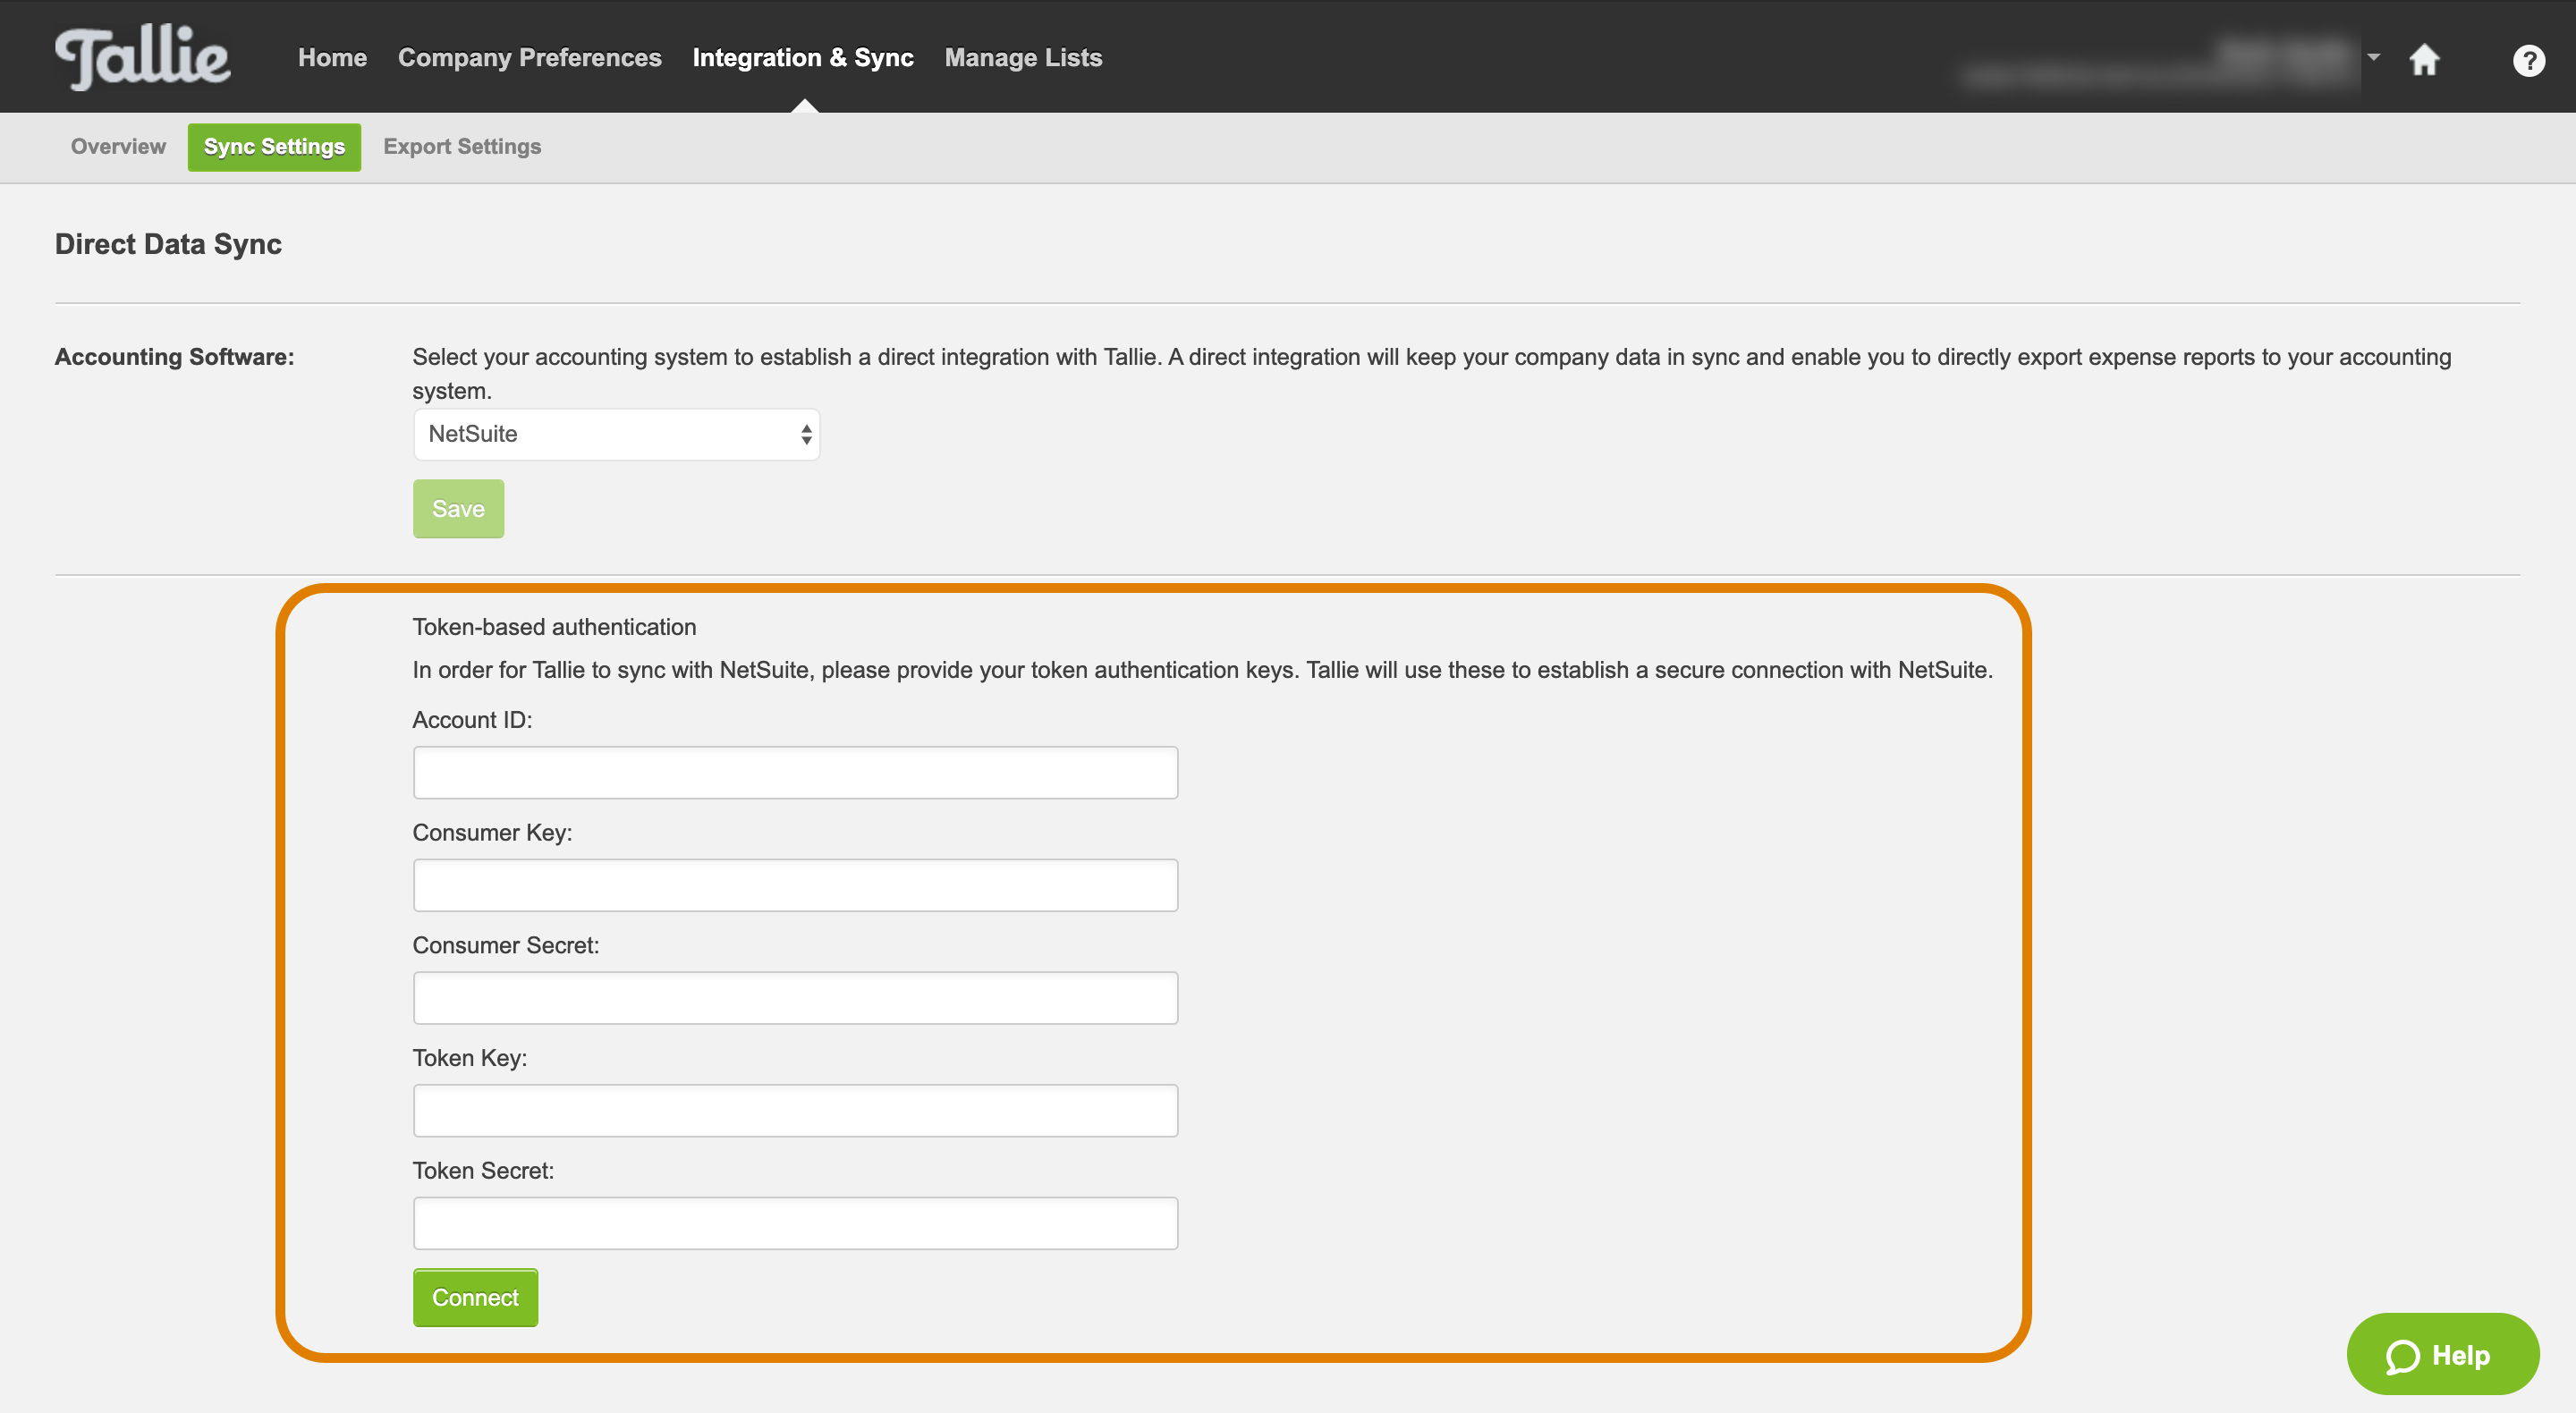
Task: Go to Home menu
Action: 332,58
